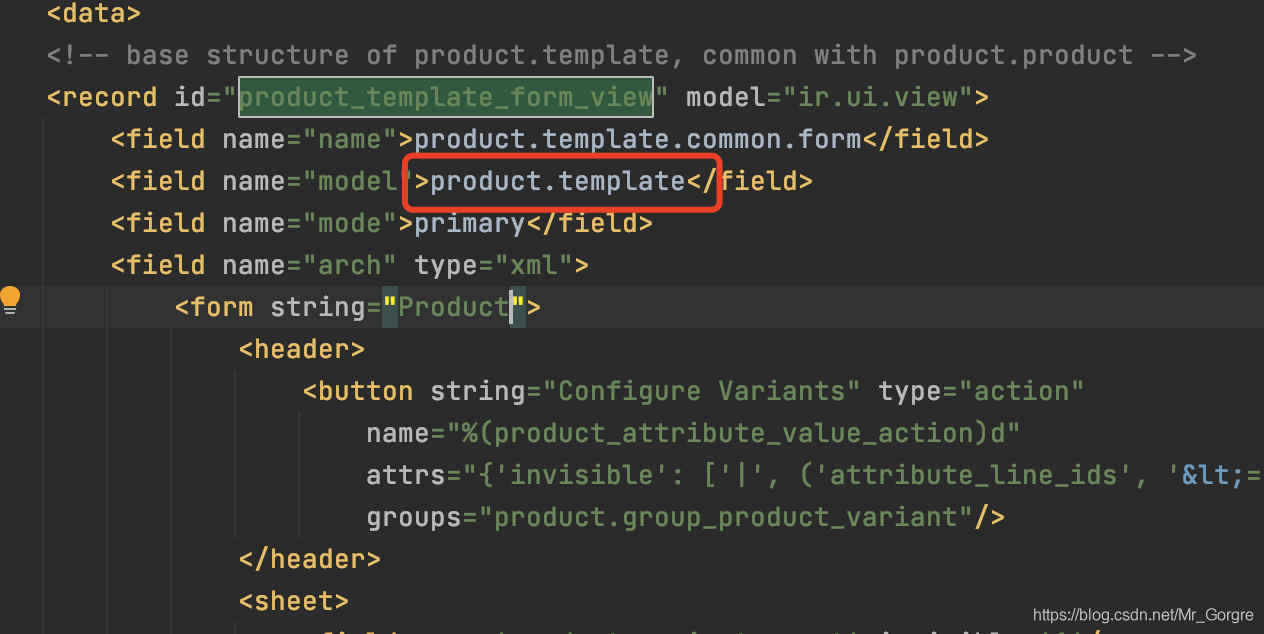1264x634 pixels.
Task: Click the opening header tag
Action: [302, 349]
